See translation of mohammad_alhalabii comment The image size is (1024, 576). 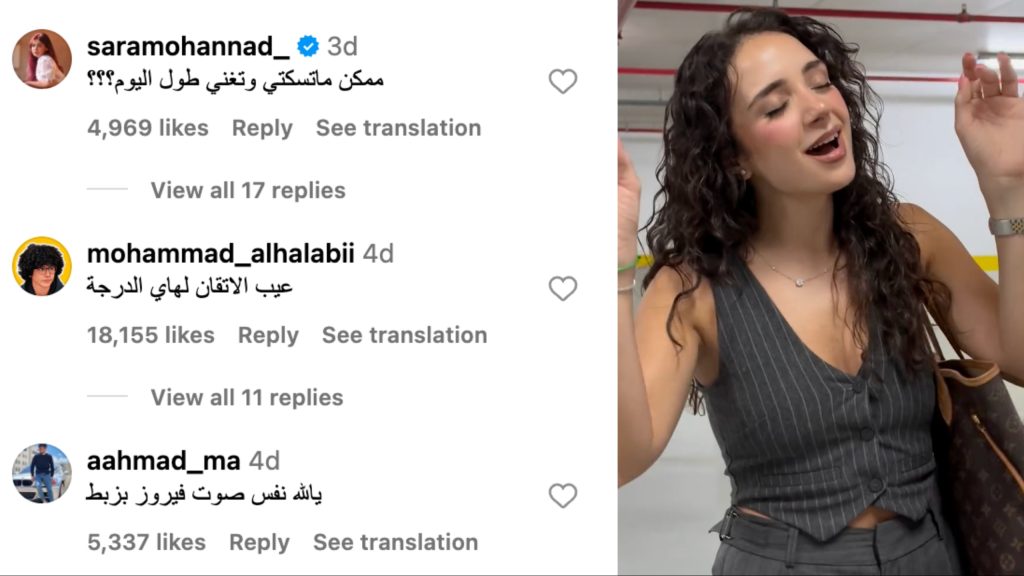click(x=404, y=335)
